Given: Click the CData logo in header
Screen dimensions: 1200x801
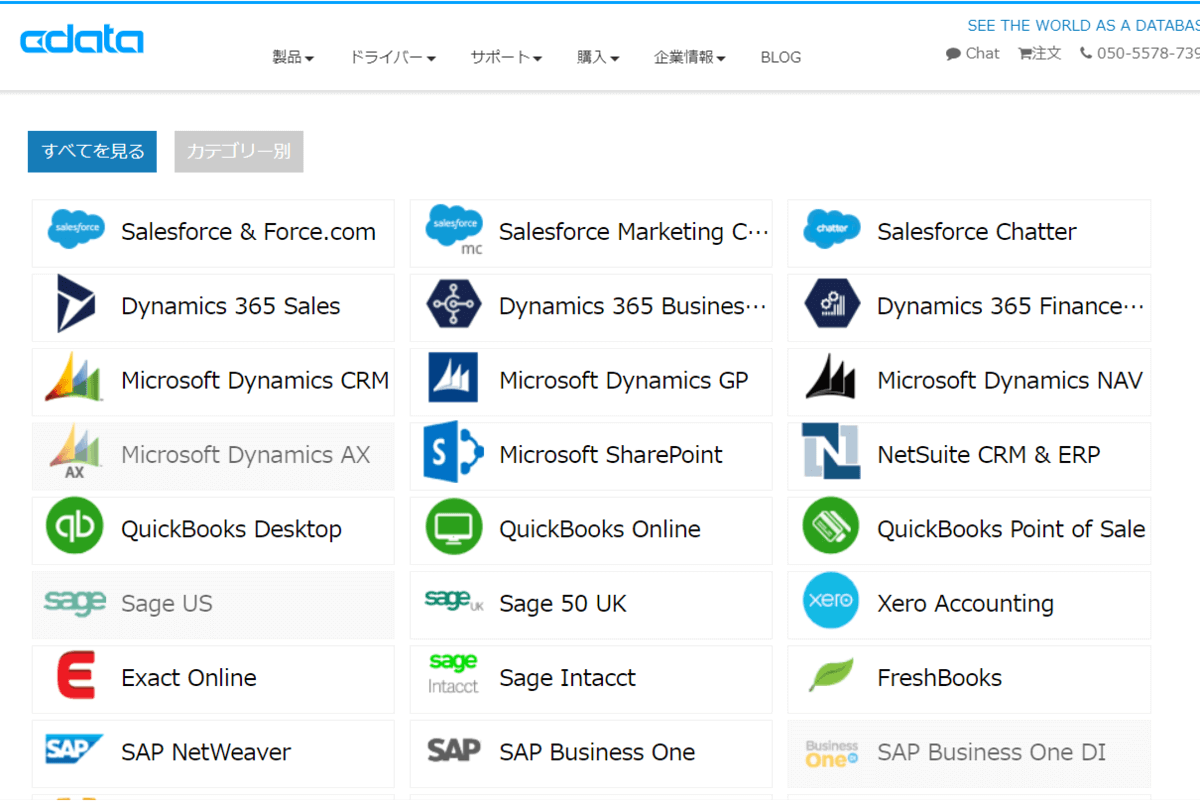Looking at the screenshot, I should [82, 40].
